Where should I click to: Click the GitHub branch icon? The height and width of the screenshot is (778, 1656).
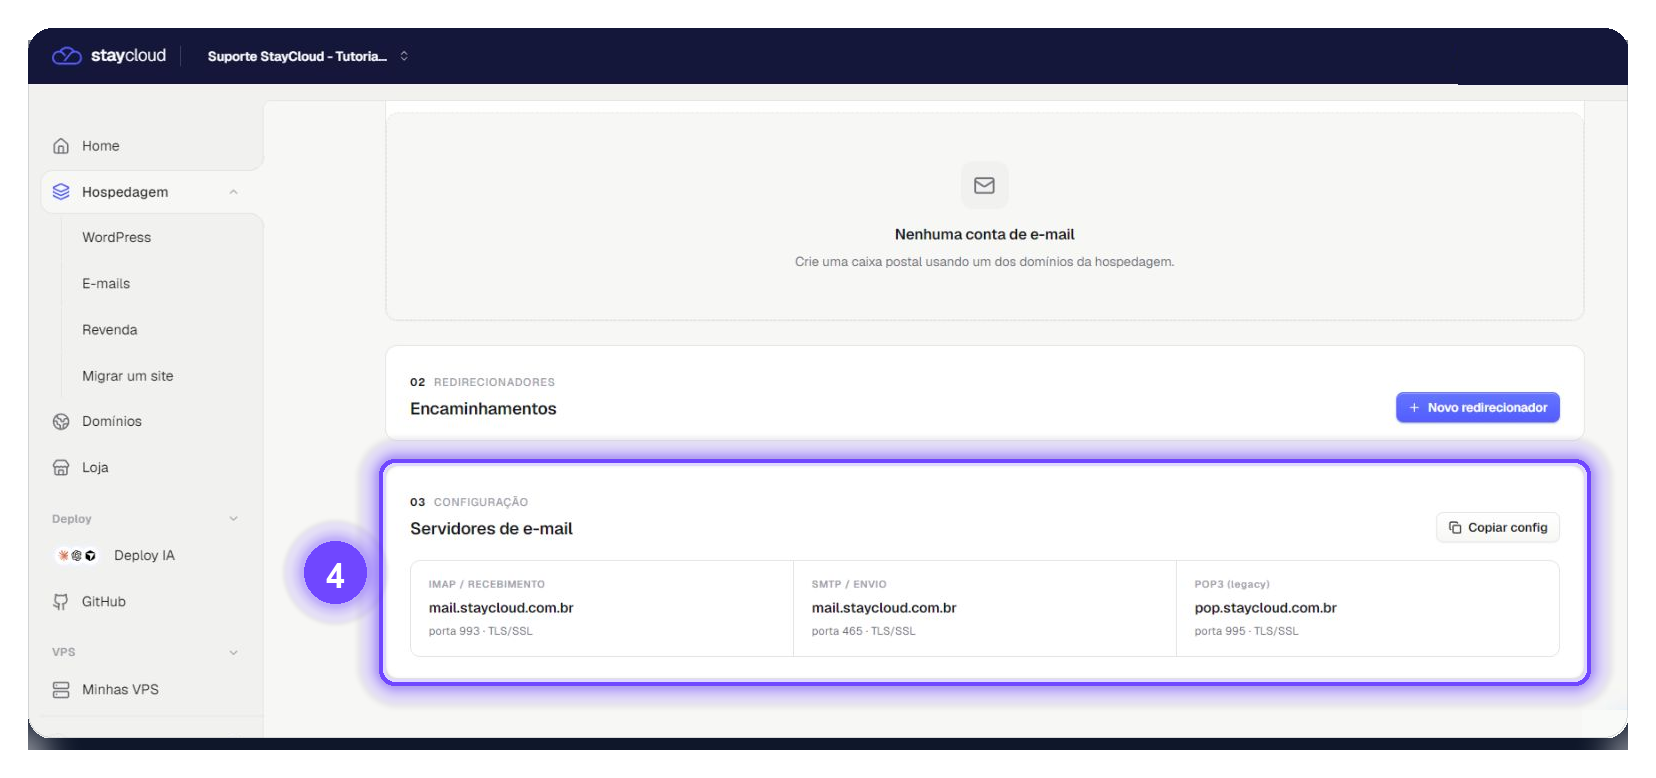click(x=61, y=602)
